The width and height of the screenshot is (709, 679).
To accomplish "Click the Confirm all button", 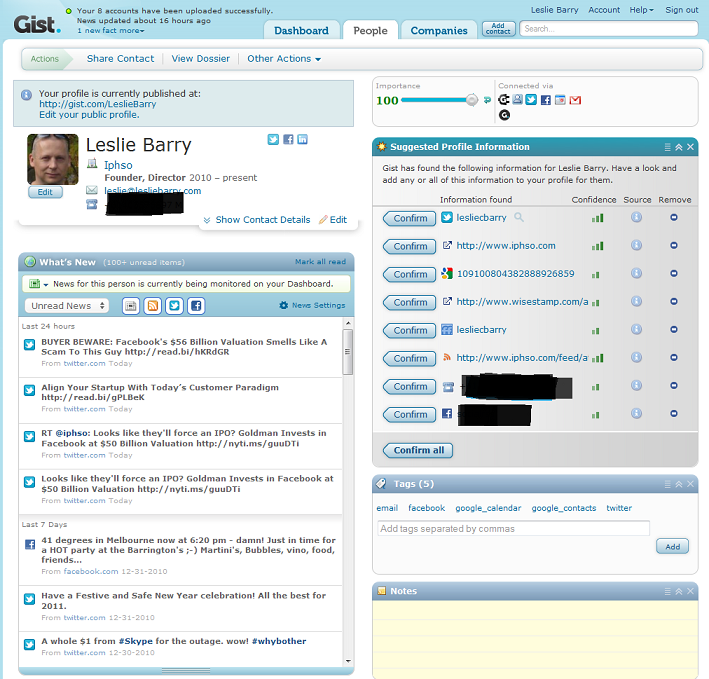I will pos(418,450).
